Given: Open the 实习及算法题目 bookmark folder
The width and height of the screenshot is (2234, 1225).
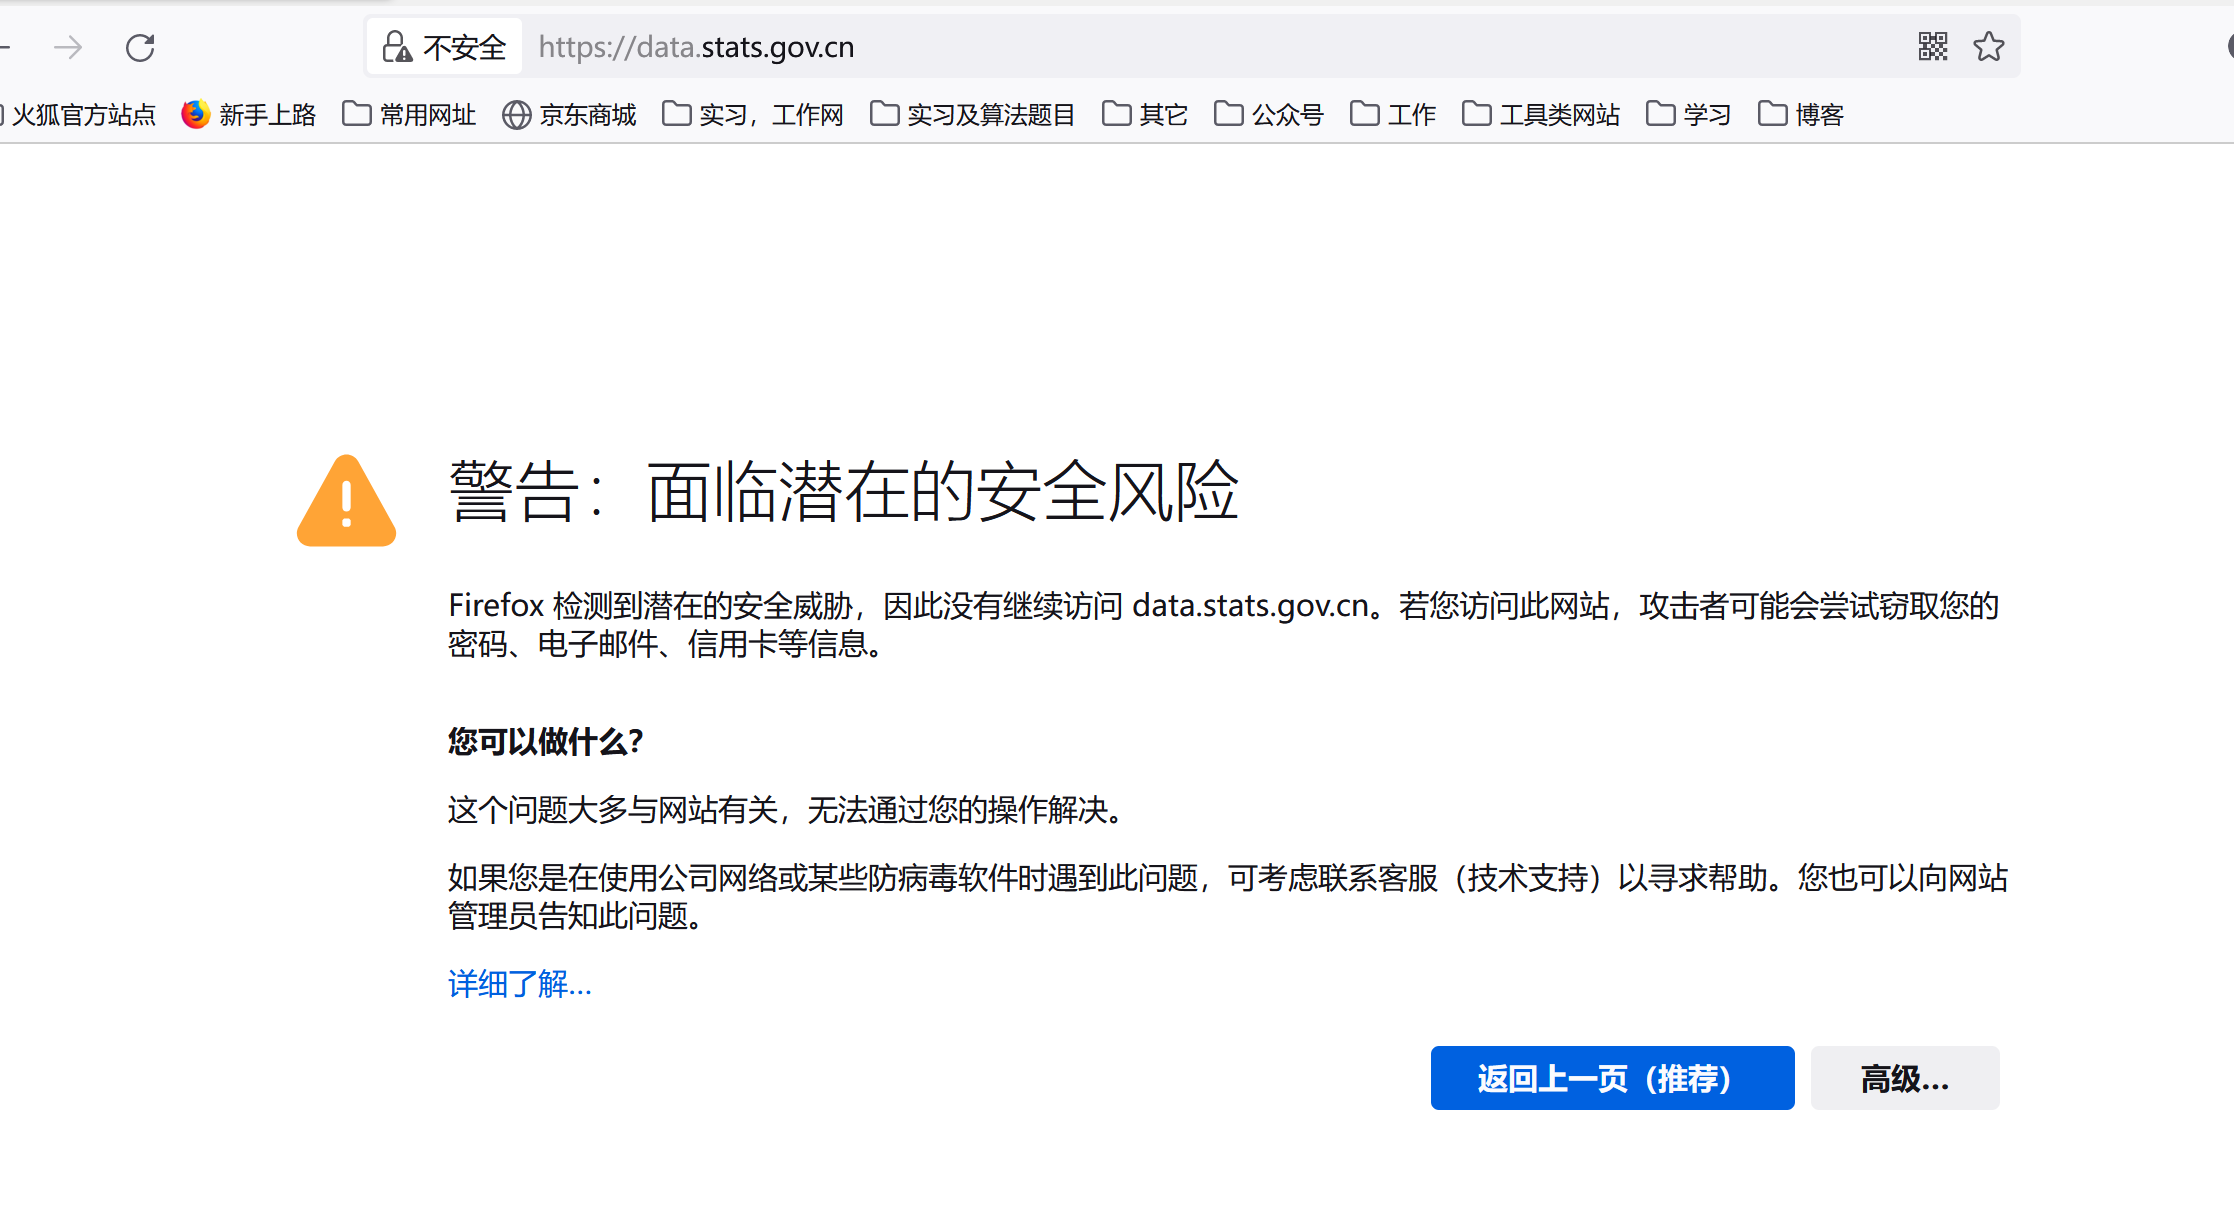Looking at the screenshot, I should click(973, 115).
